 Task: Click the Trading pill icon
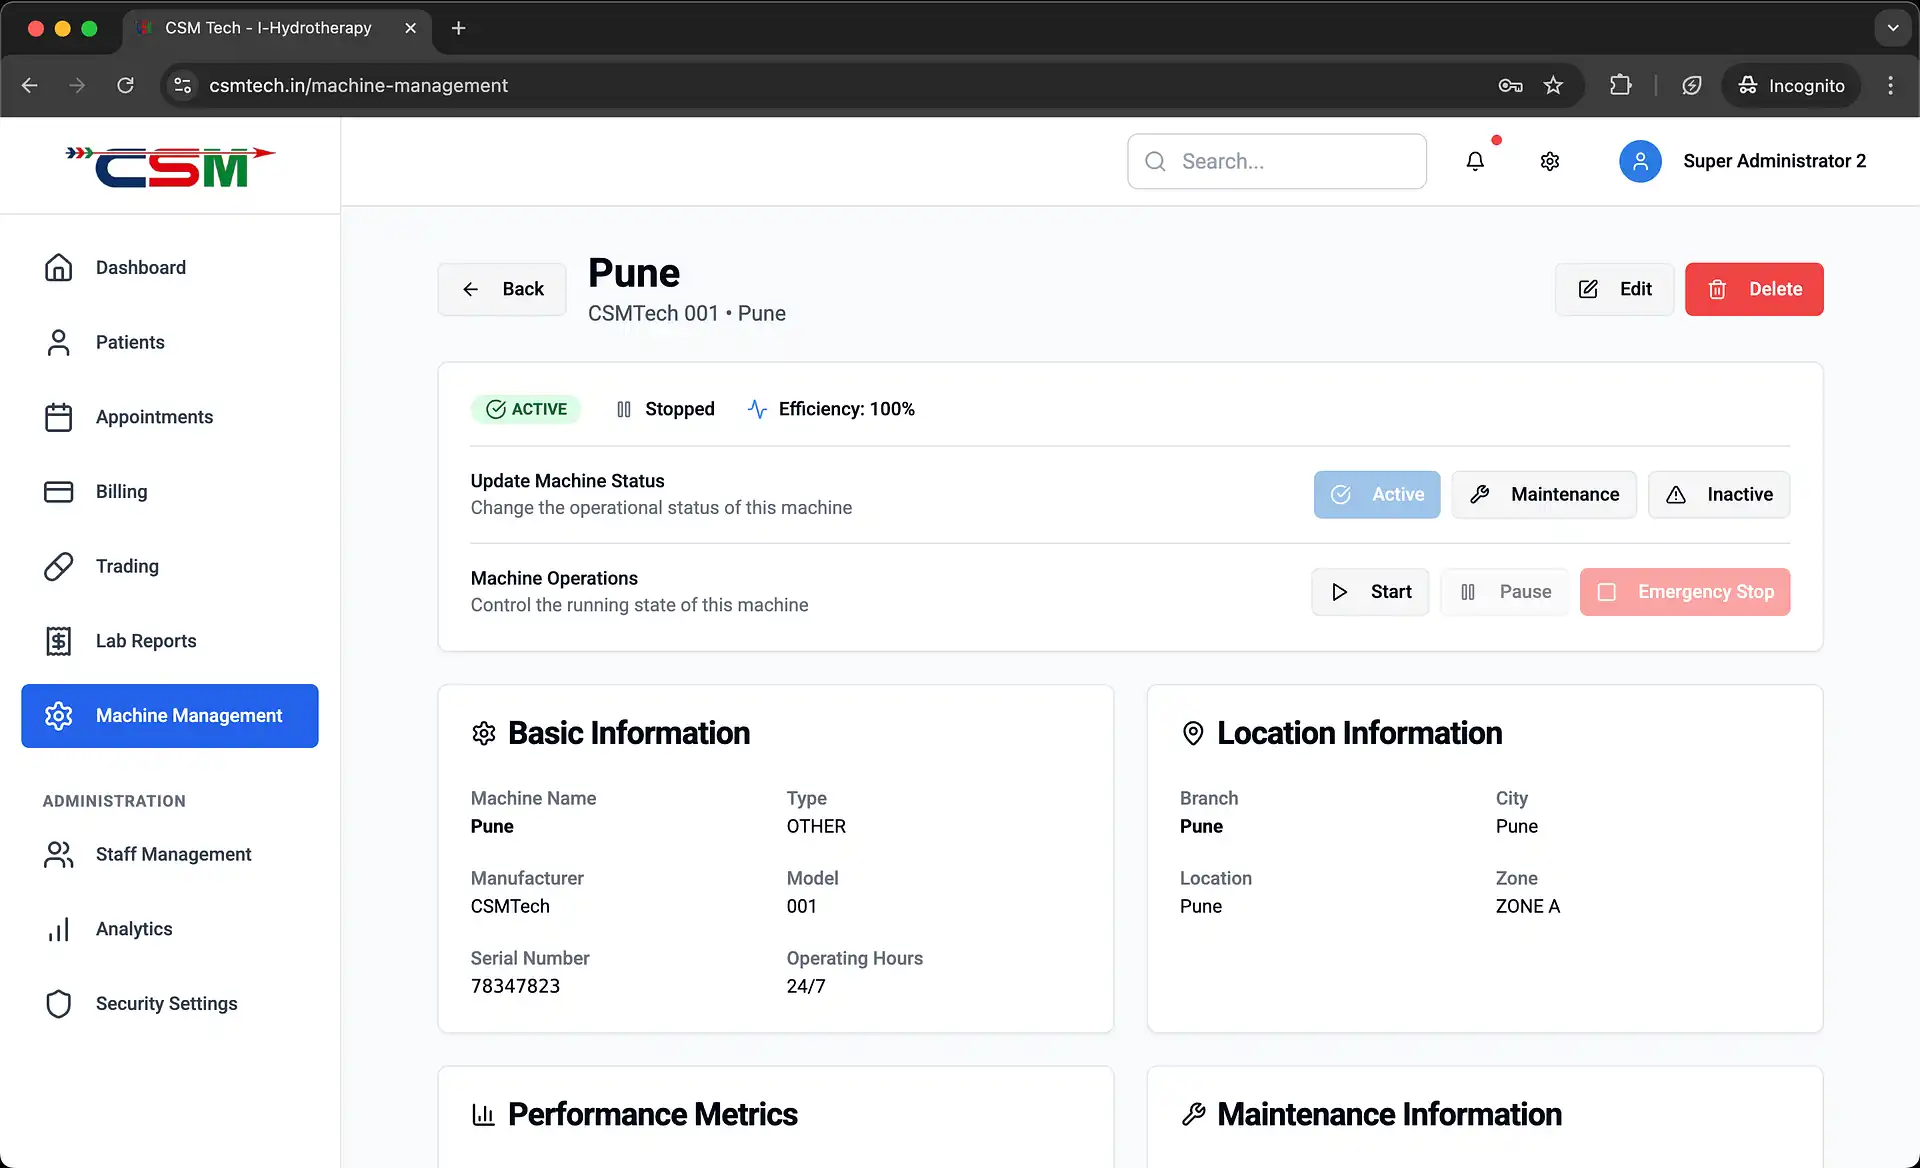pos(59,566)
